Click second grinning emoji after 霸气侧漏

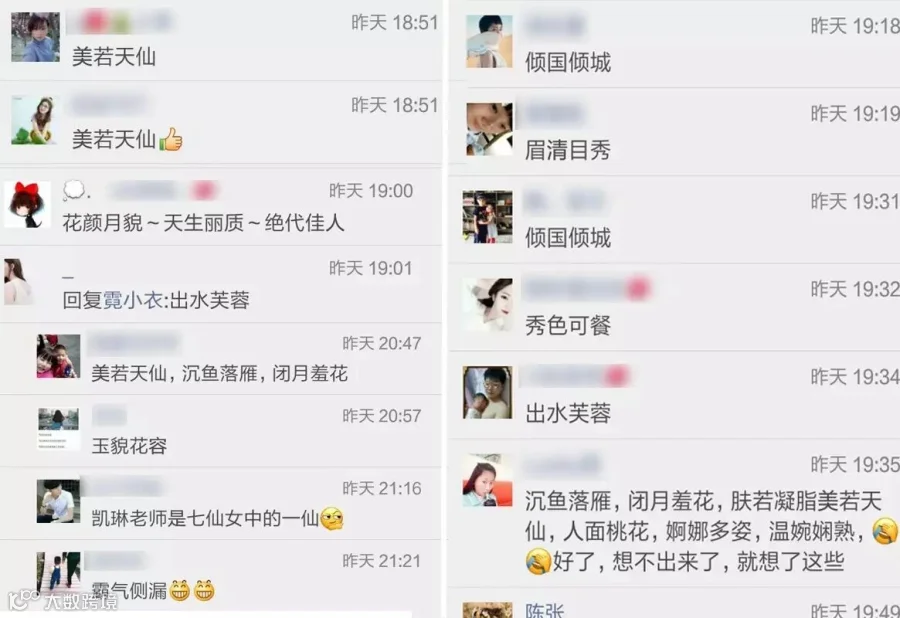tap(204, 590)
